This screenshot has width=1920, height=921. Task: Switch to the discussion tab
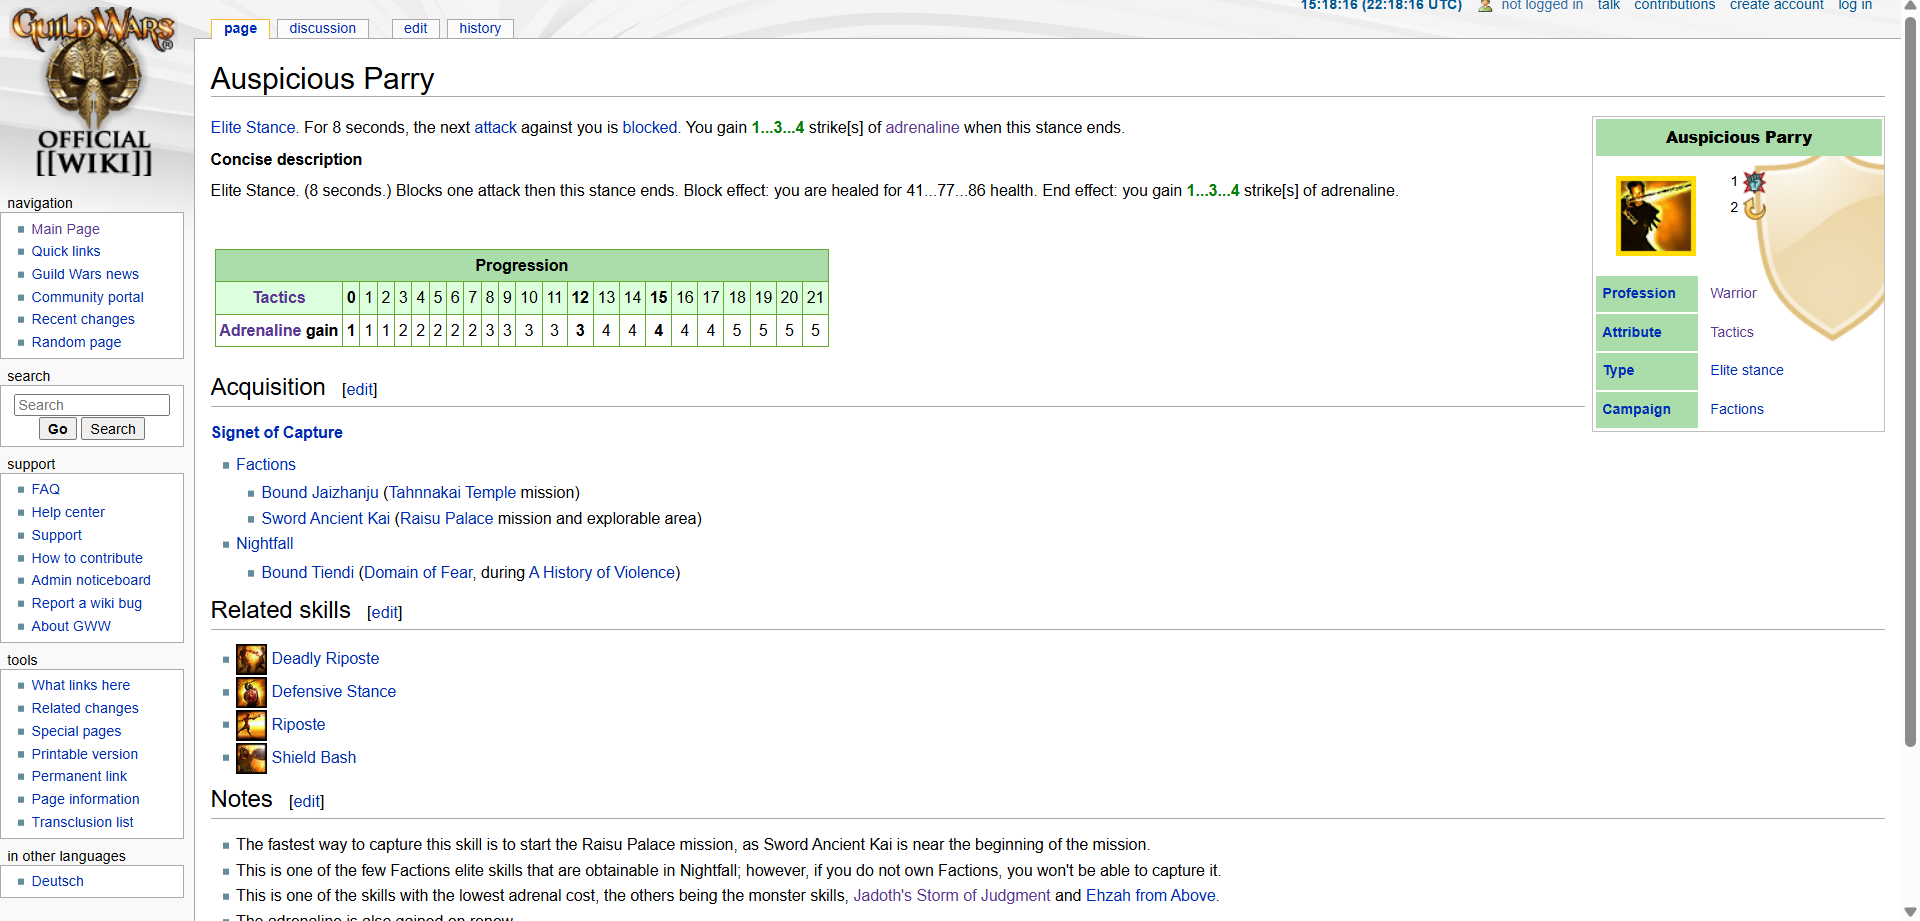(322, 28)
